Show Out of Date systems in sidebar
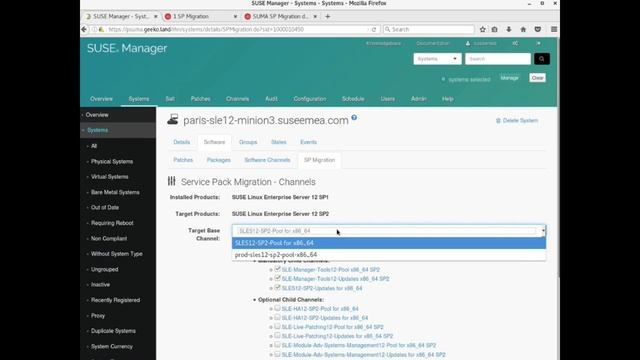Image resolution: width=640 pixels, height=360 pixels. click(105, 207)
